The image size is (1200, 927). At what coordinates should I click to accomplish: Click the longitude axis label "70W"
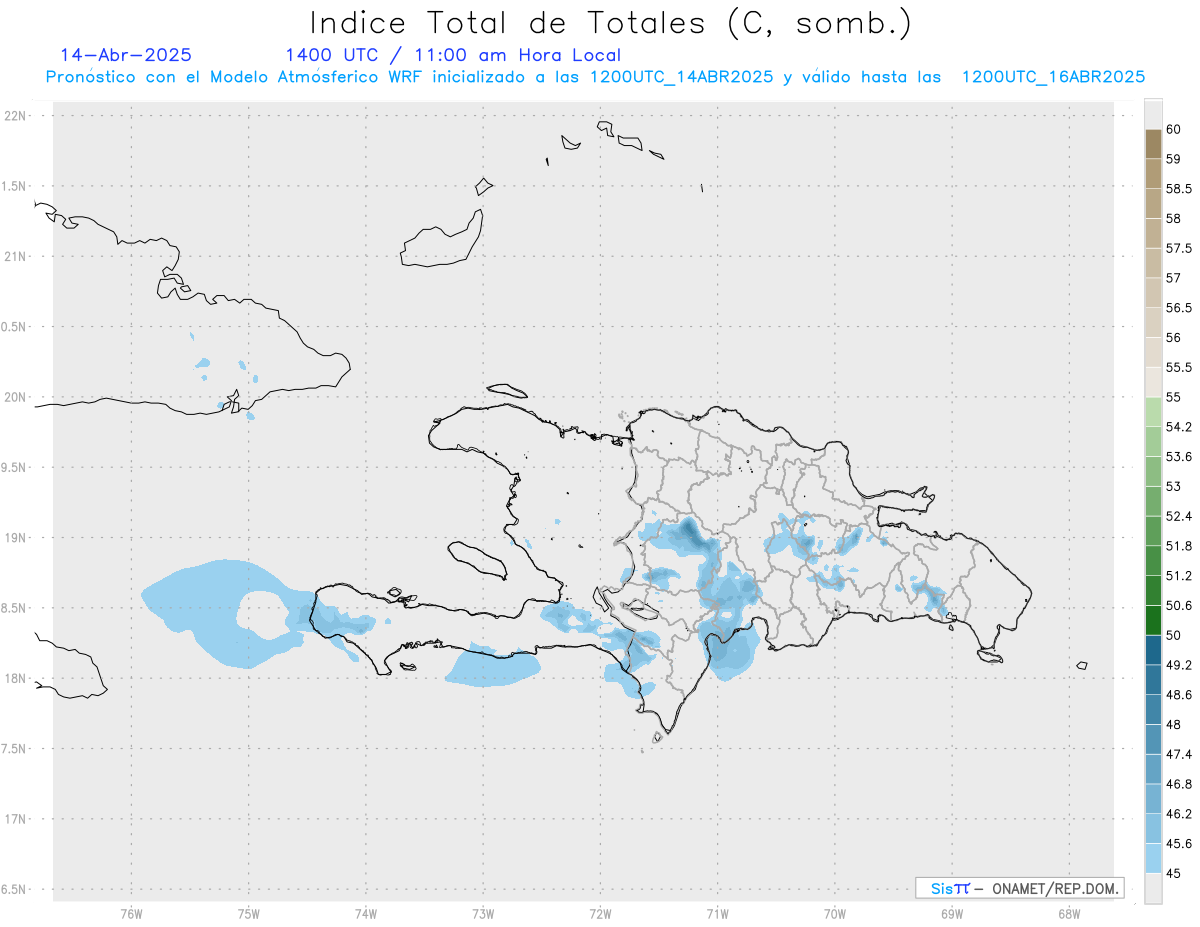(835, 913)
